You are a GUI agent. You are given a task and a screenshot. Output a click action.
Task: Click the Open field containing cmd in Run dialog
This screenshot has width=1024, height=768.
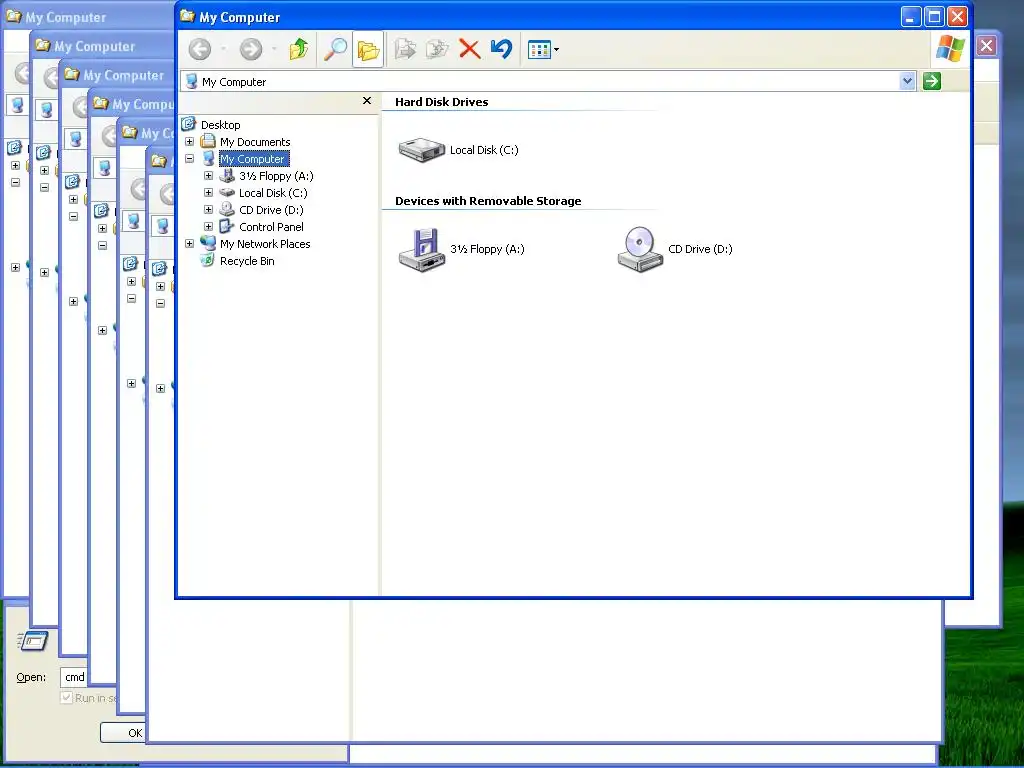point(74,677)
